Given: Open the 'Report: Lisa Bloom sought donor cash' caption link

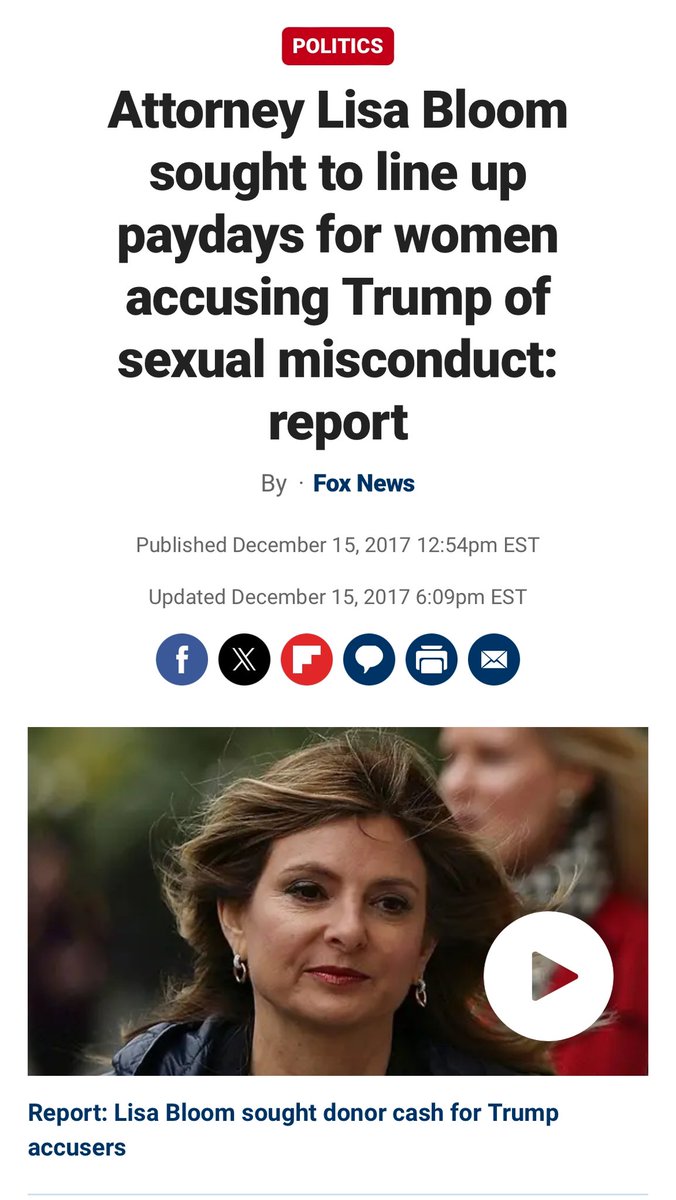Looking at the screenshot, I should point(292,1112).
